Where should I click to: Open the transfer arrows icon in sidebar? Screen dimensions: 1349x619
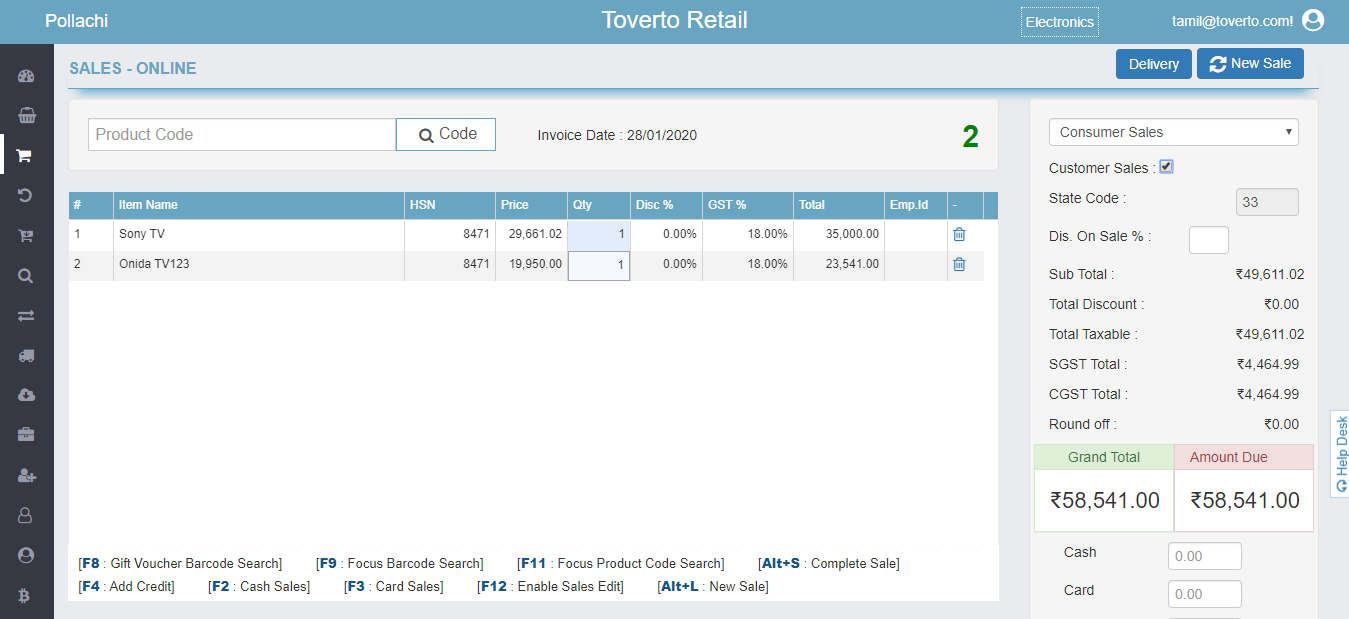pyautogui.click(x=26, y=316)
